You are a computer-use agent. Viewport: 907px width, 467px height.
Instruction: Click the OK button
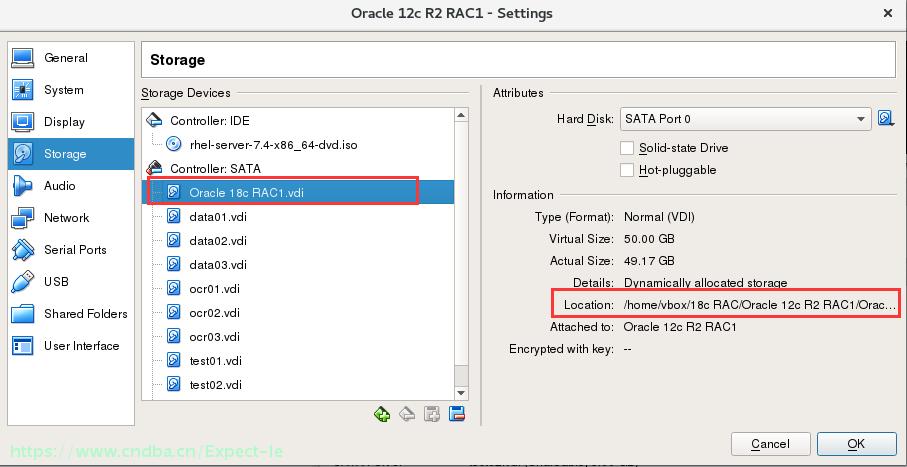856,444
